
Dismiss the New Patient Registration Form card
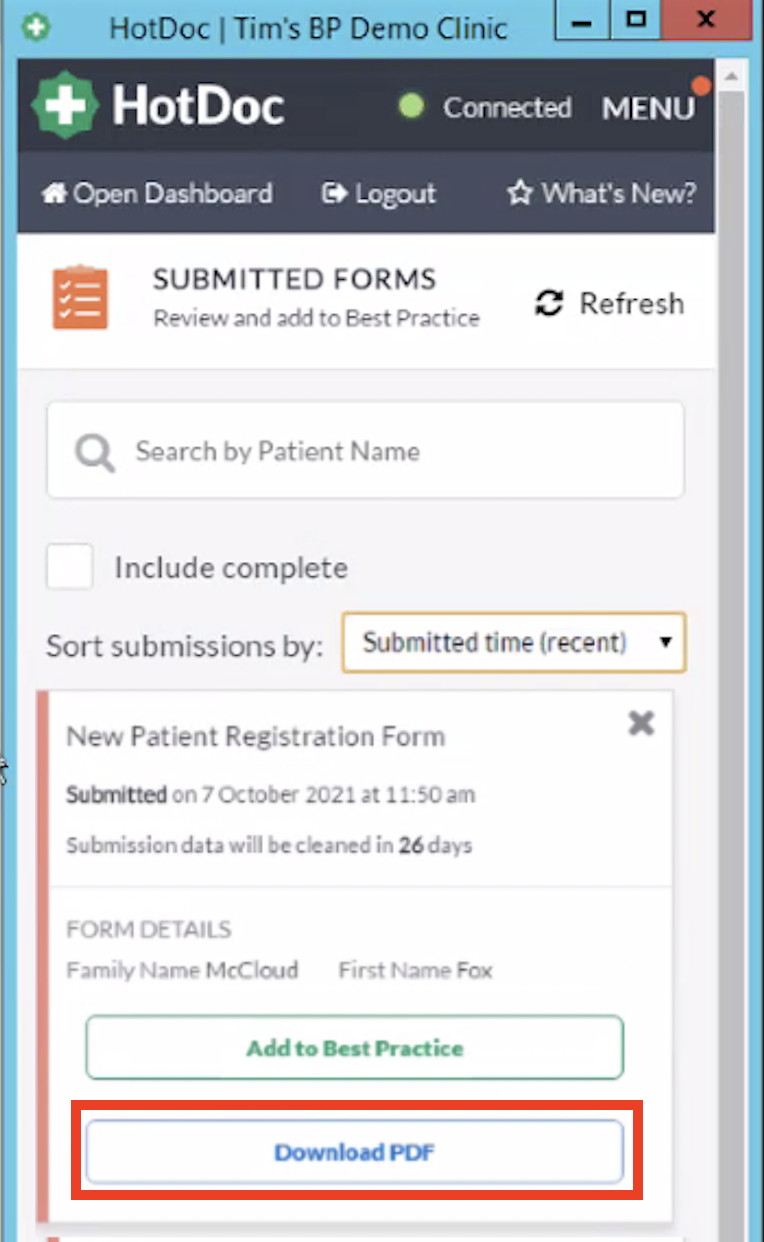click(640, 723)
